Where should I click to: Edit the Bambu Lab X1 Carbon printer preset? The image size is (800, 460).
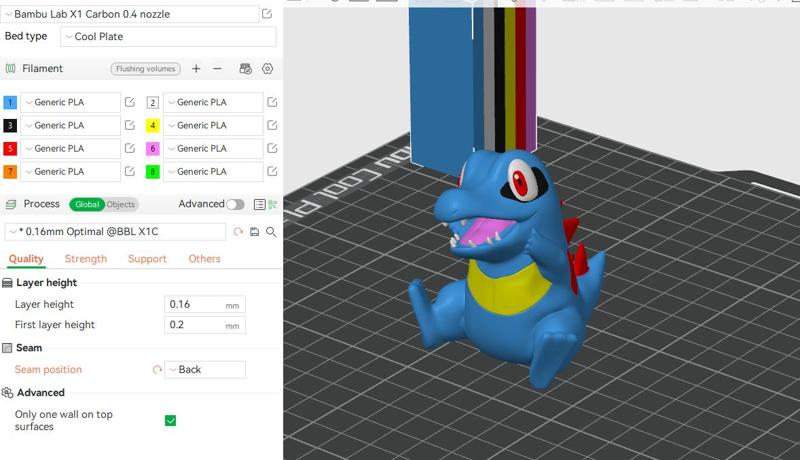267,14
